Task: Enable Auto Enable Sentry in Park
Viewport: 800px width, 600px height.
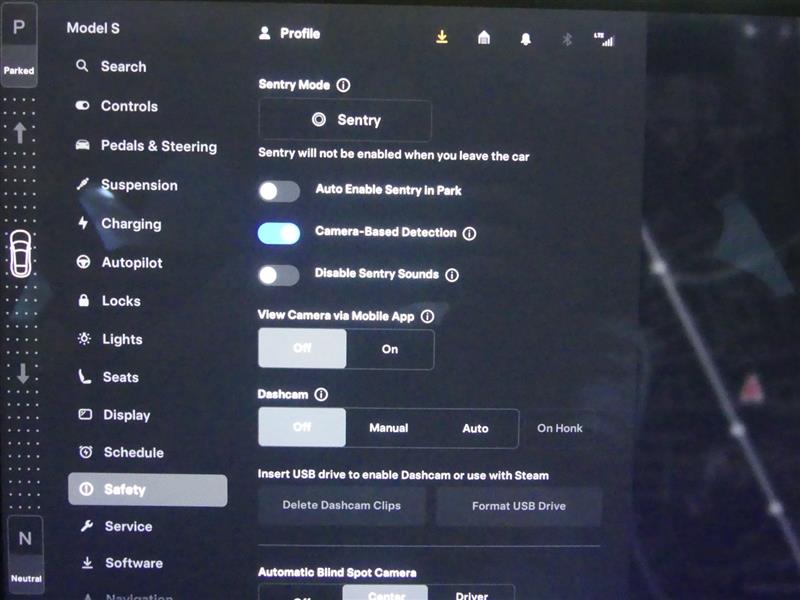Action: click(x=279, y=191)
